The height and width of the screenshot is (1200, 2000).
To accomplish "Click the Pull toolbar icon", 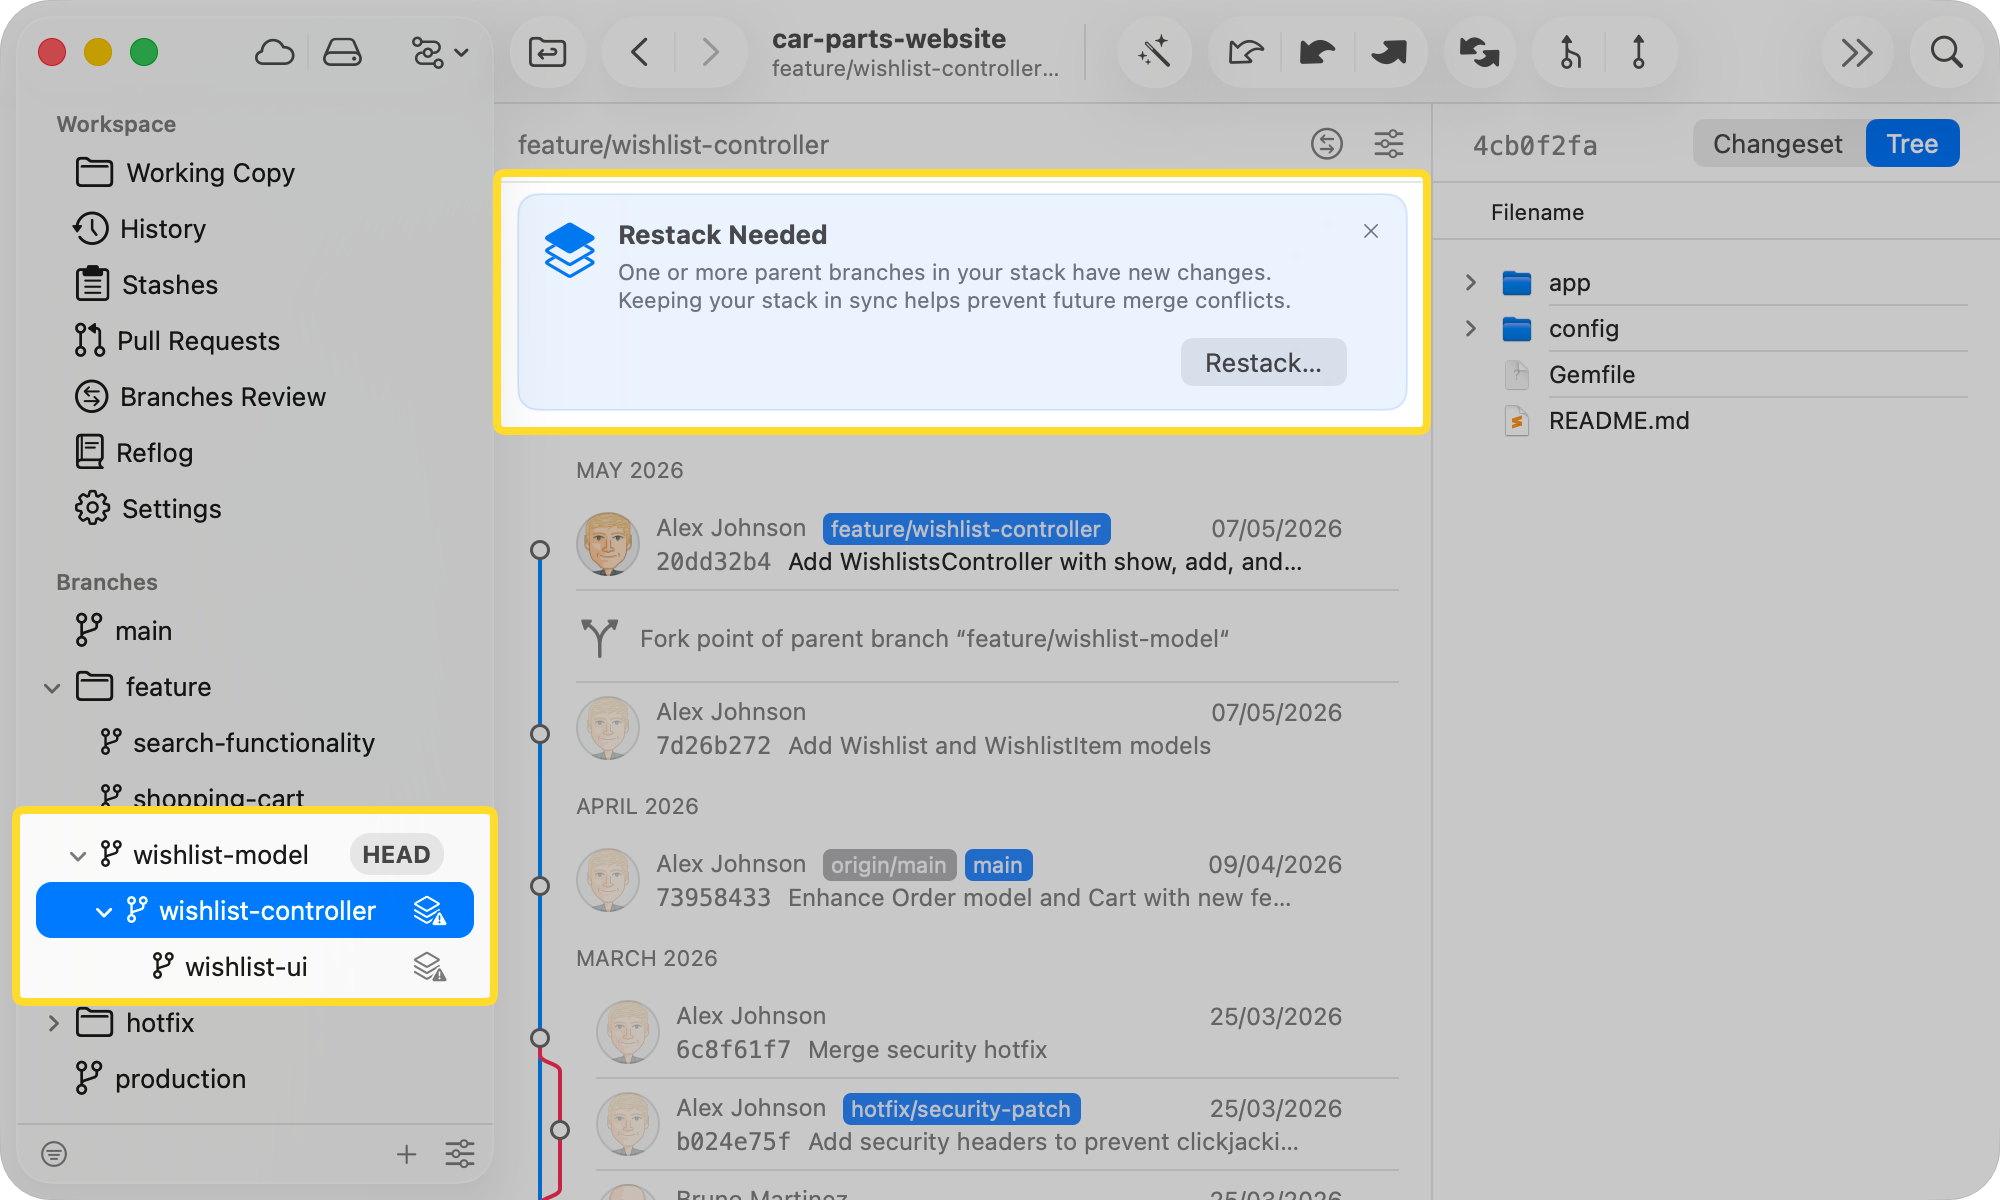I will tap(1318, 52).
